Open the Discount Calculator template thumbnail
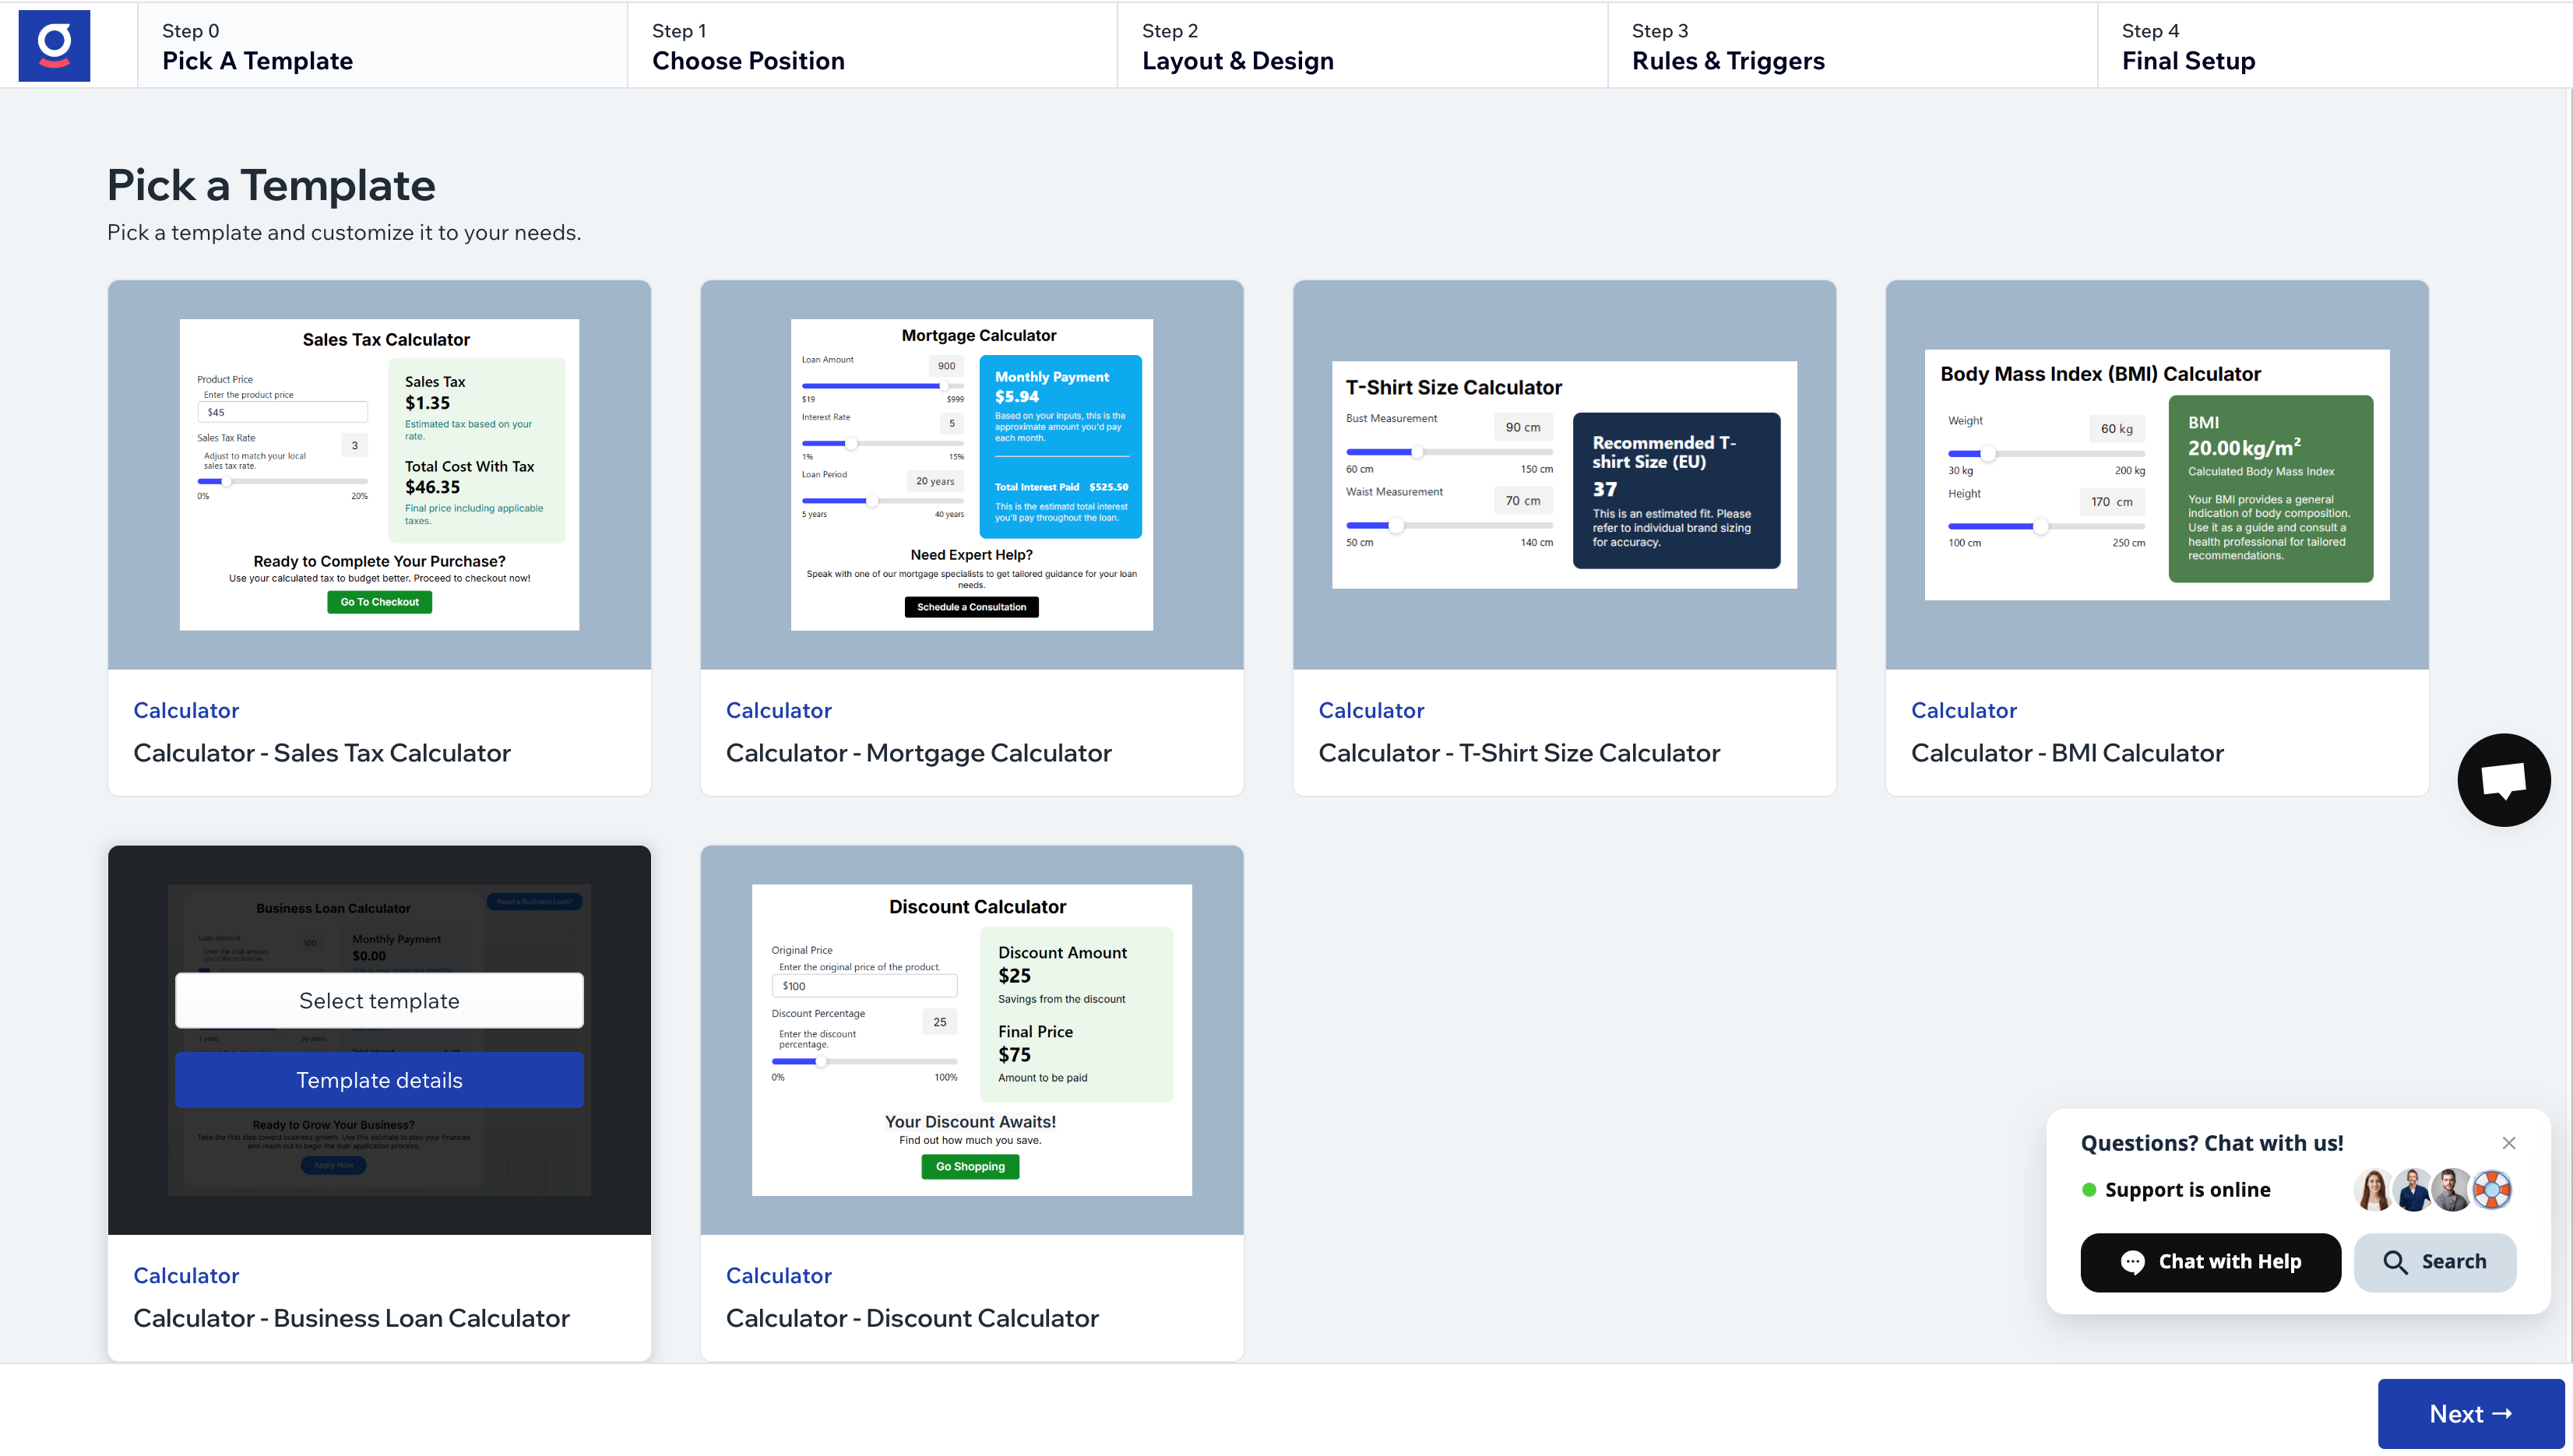Viewport: 2573px width, 1456px height. (x=971, y=1040)
